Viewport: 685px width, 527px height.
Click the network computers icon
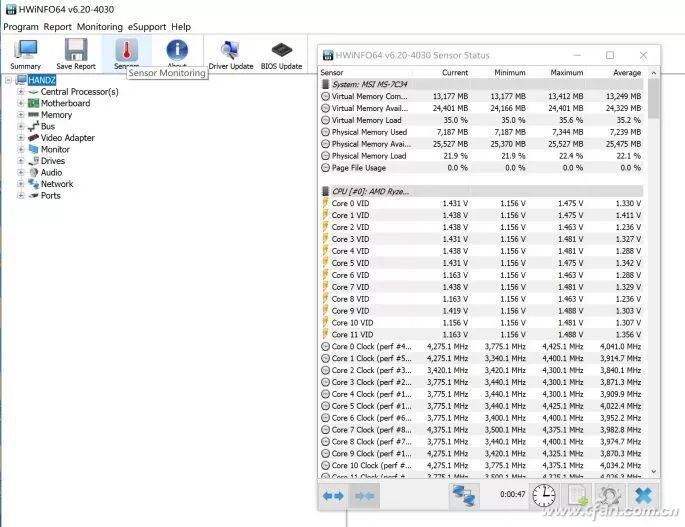pos(464,496)
